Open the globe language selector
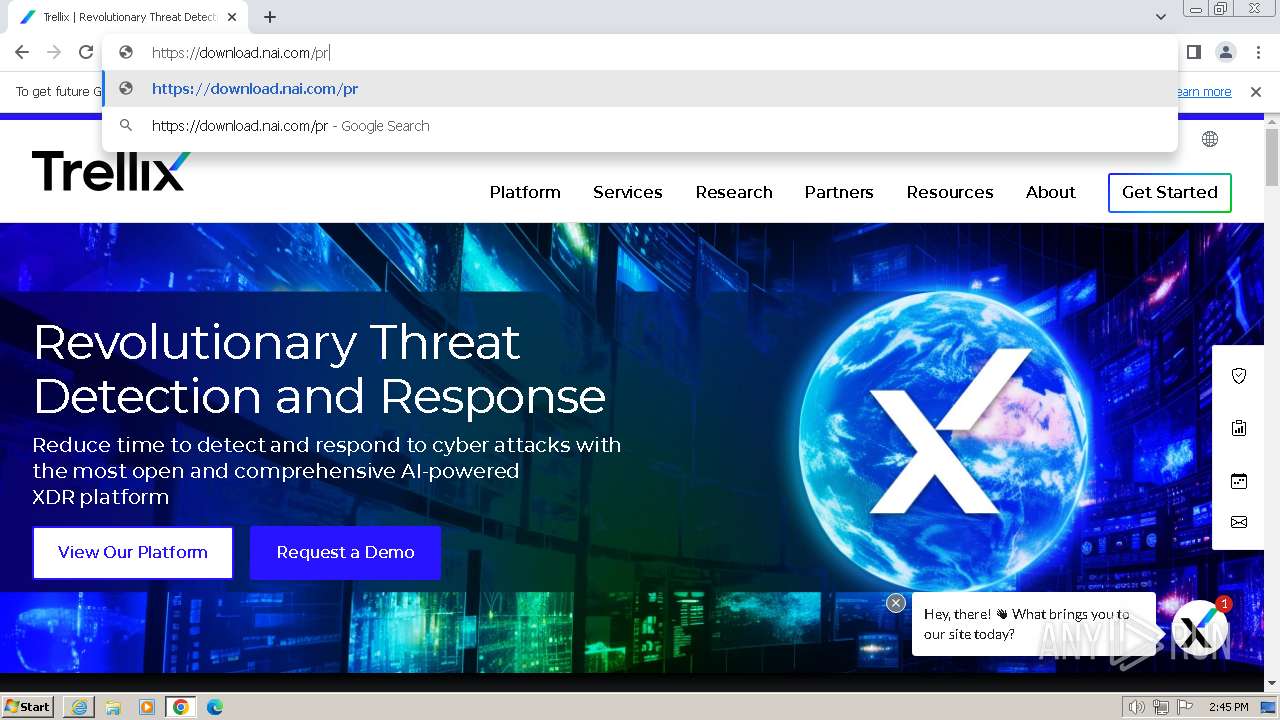Screen dimensions: 1280x720 click(x=1210, y=139)
